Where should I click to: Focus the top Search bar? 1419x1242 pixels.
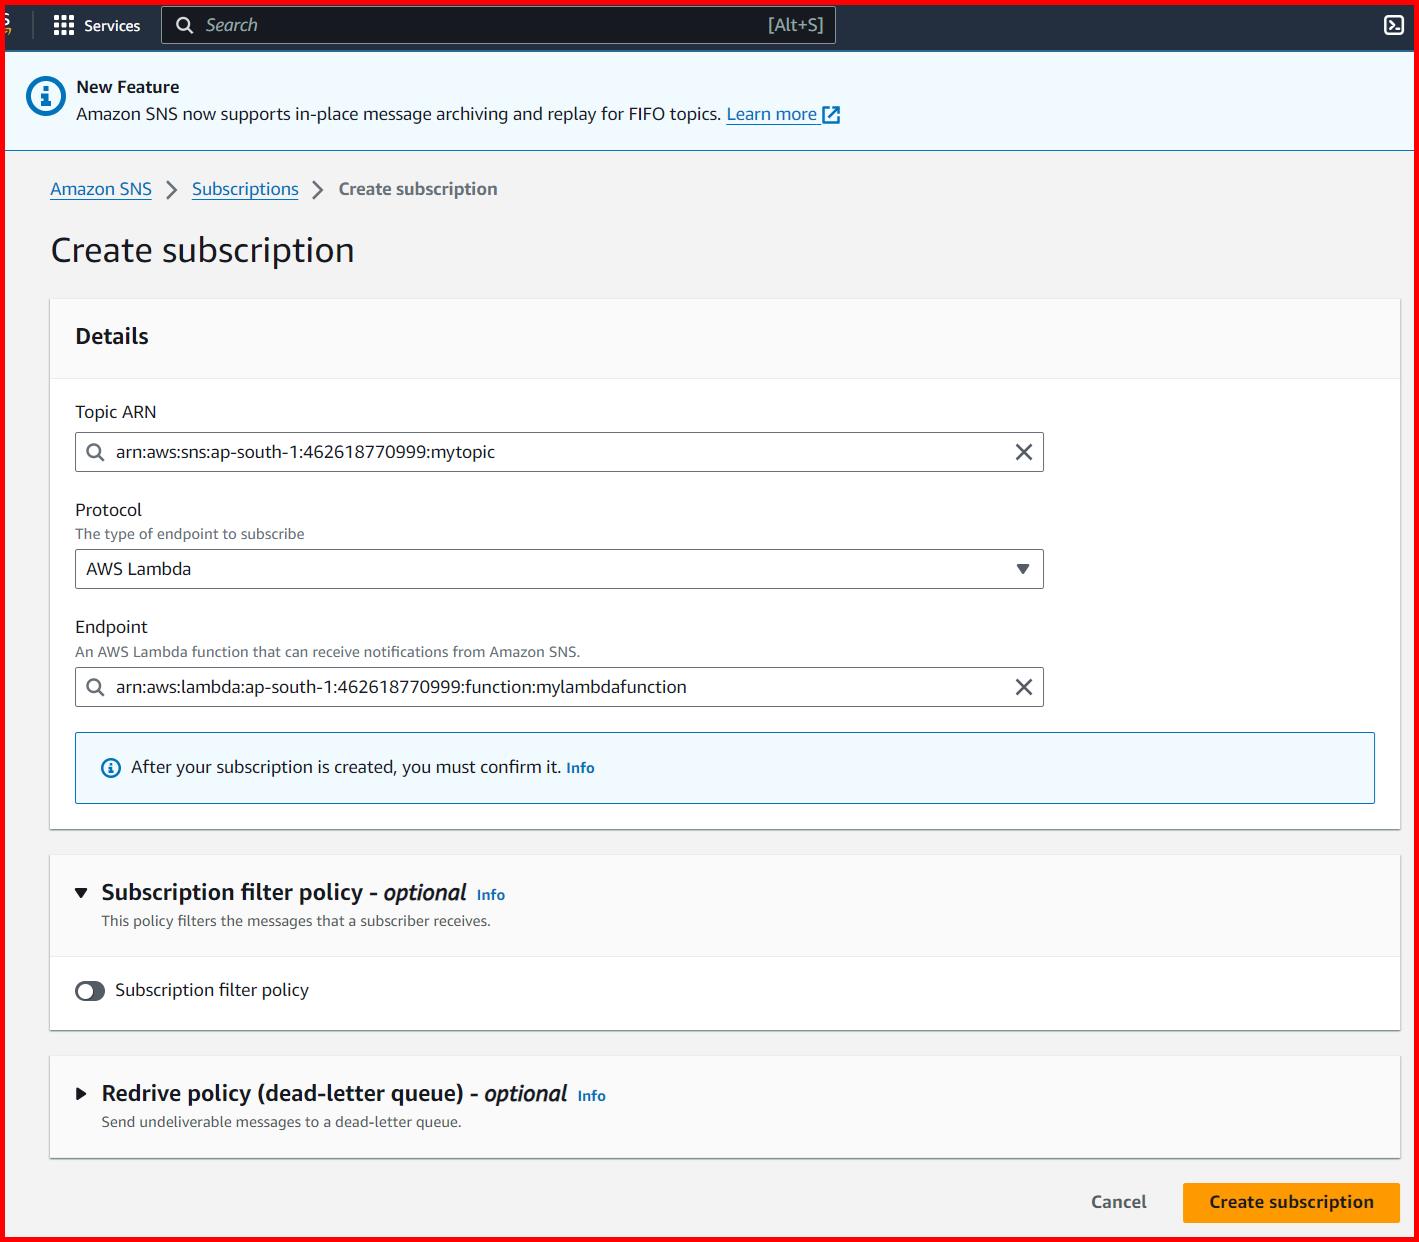tap(498, 25)
